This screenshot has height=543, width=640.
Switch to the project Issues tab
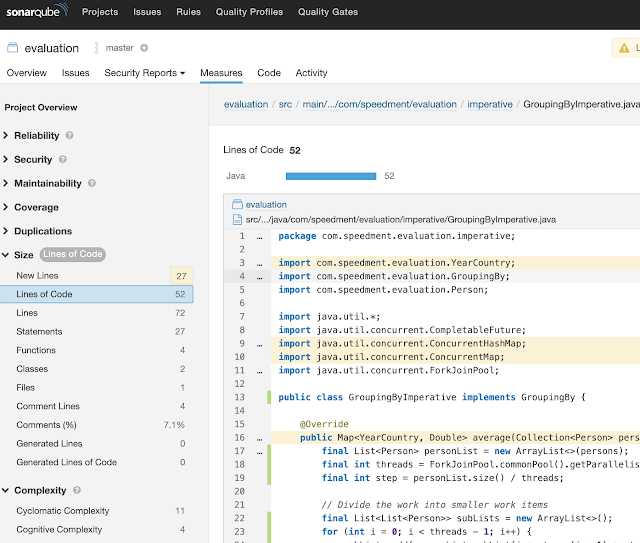(x=76, y=73)
